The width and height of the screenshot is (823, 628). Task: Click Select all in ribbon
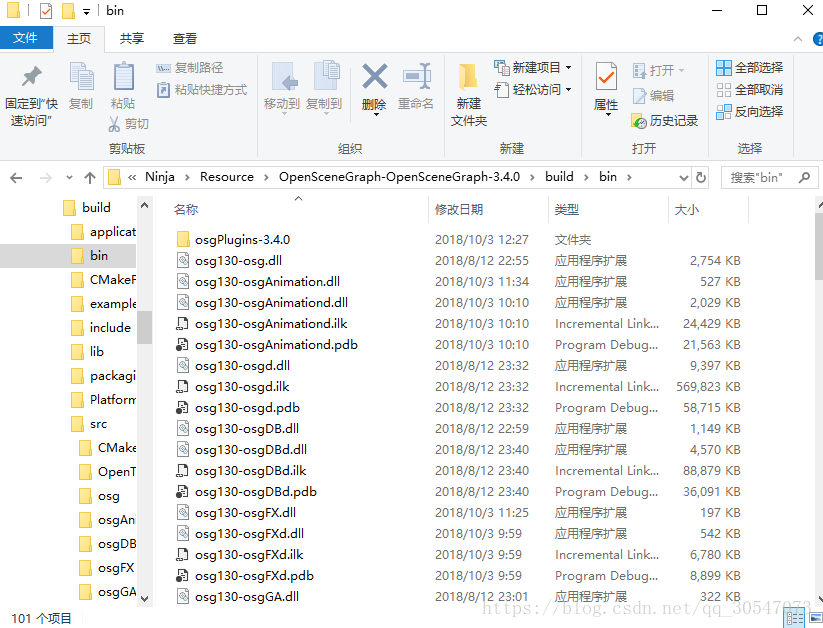[x=750, y=67]
